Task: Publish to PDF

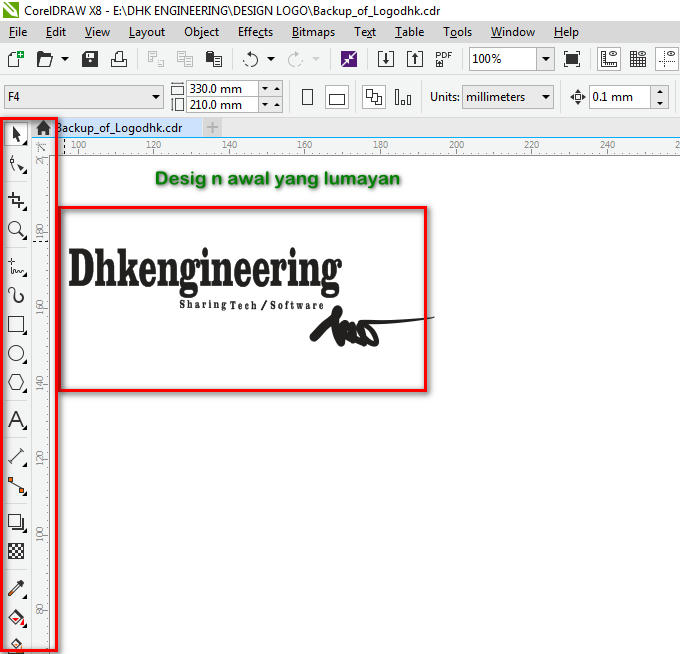Action: [x=443, y=59]
